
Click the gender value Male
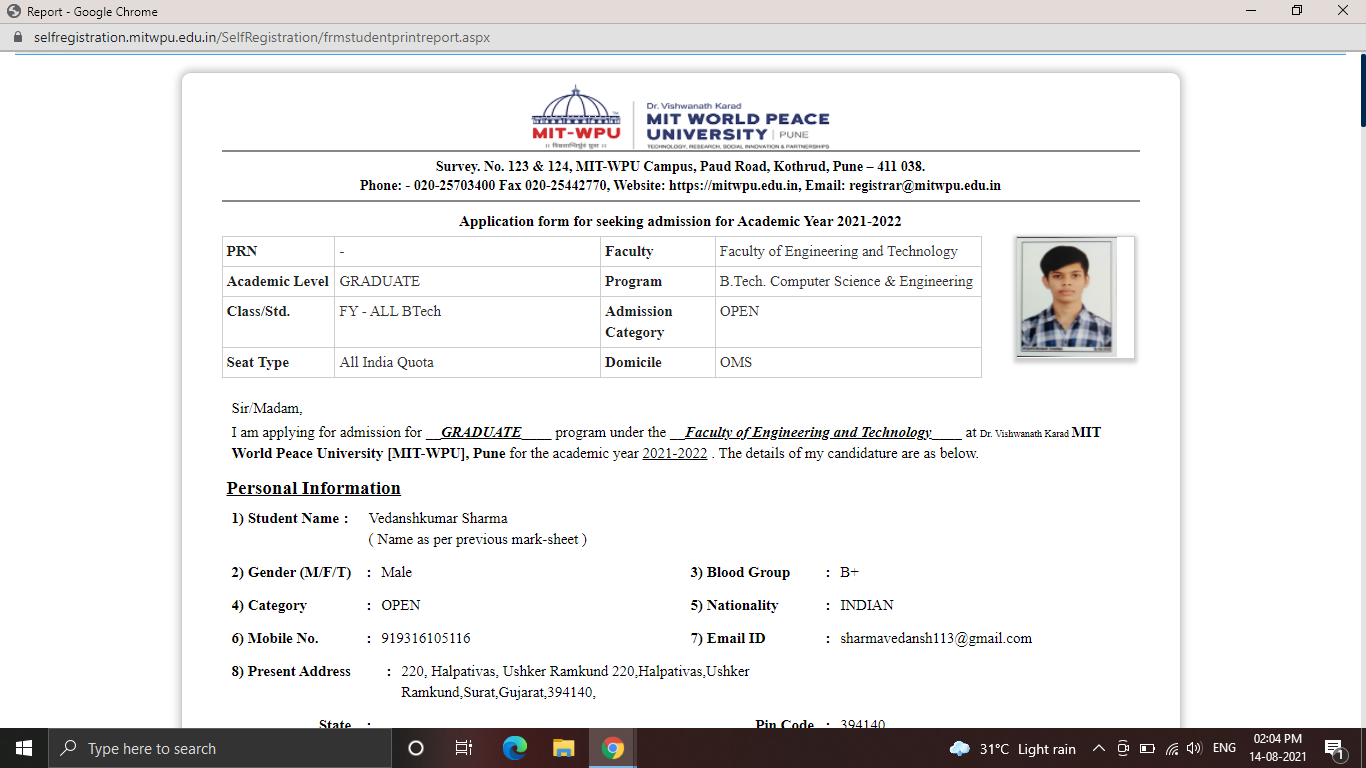tap(396, 572)
